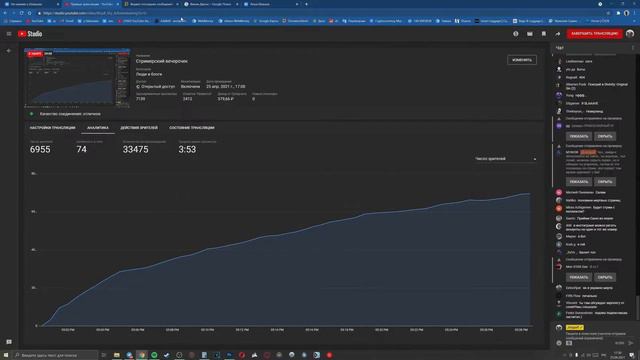
Task: Switch to the Analytics tab
Action: tap(98, 128)
